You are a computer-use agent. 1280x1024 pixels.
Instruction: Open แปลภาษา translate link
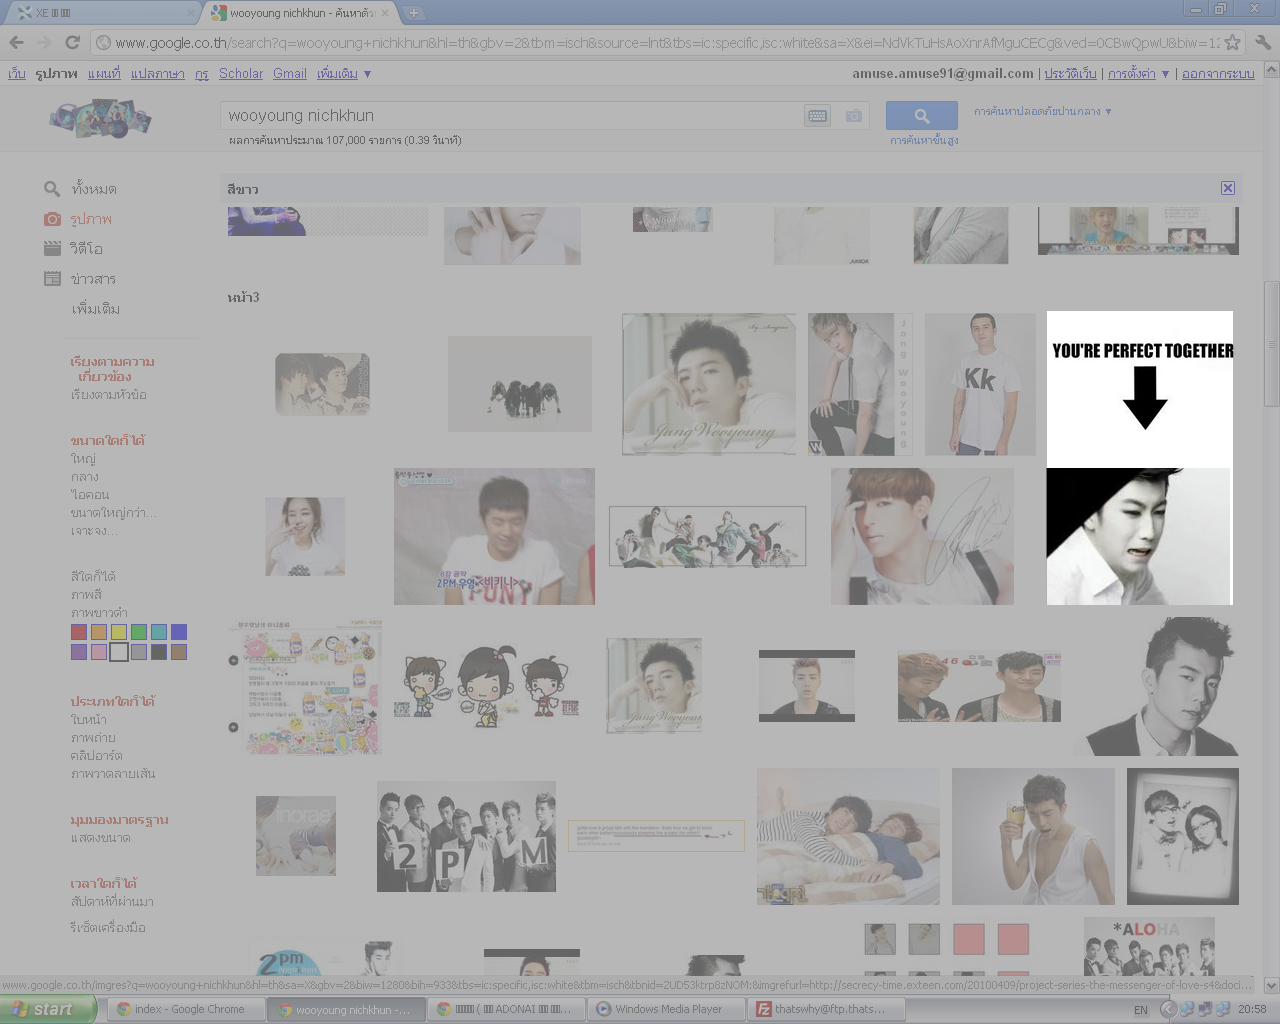tap(157, 74)
